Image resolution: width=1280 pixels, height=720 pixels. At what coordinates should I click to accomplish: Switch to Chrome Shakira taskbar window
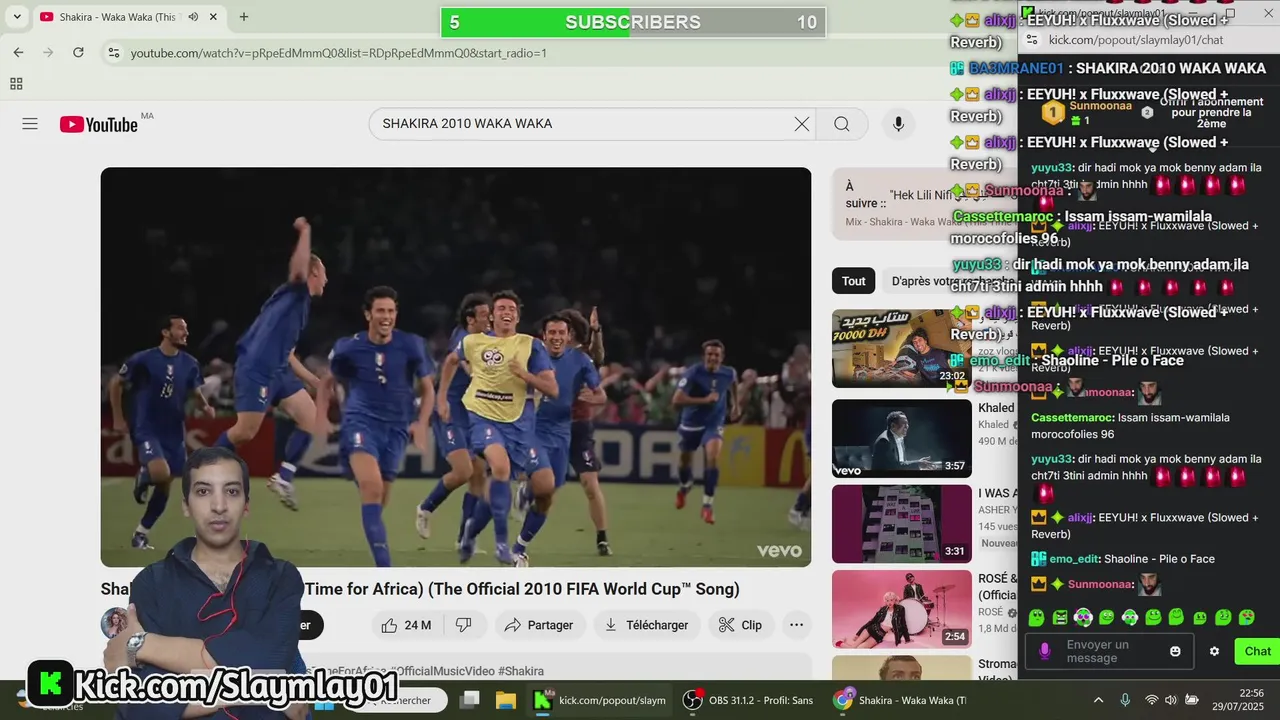point(900,700)
